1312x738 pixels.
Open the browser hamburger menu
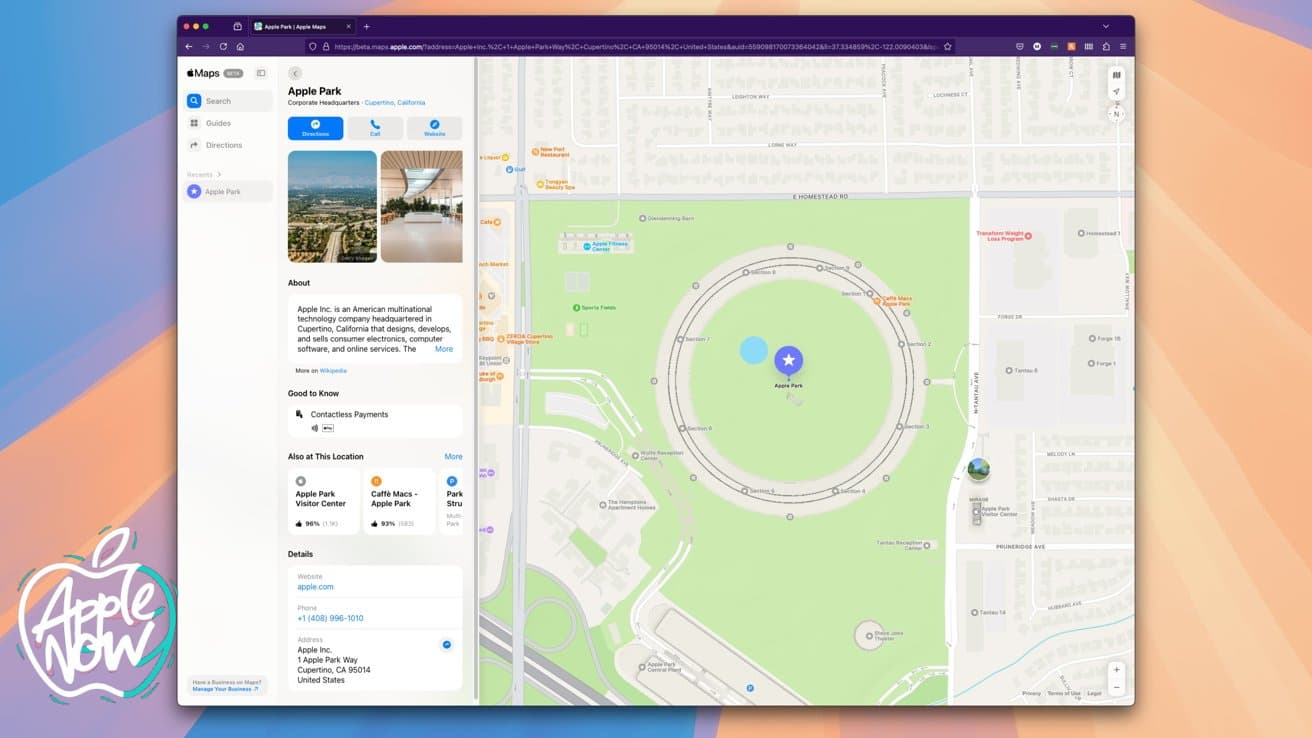click(1123, 46)
